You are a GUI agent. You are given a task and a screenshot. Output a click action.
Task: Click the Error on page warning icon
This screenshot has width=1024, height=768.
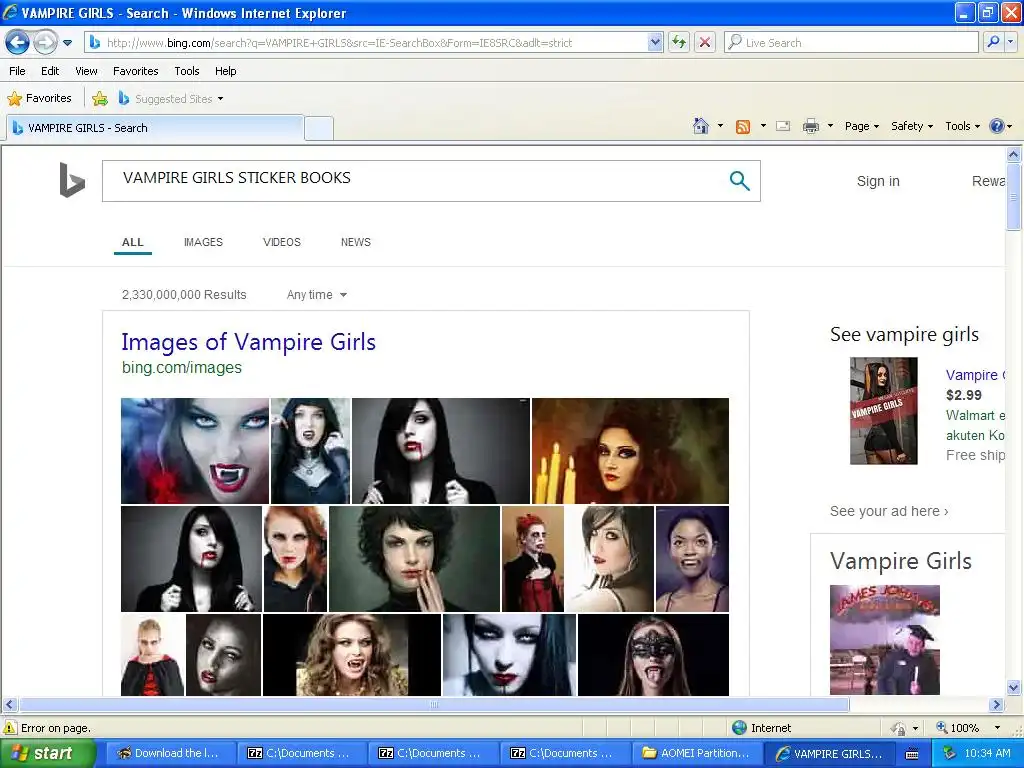click(x=10, y=728)
